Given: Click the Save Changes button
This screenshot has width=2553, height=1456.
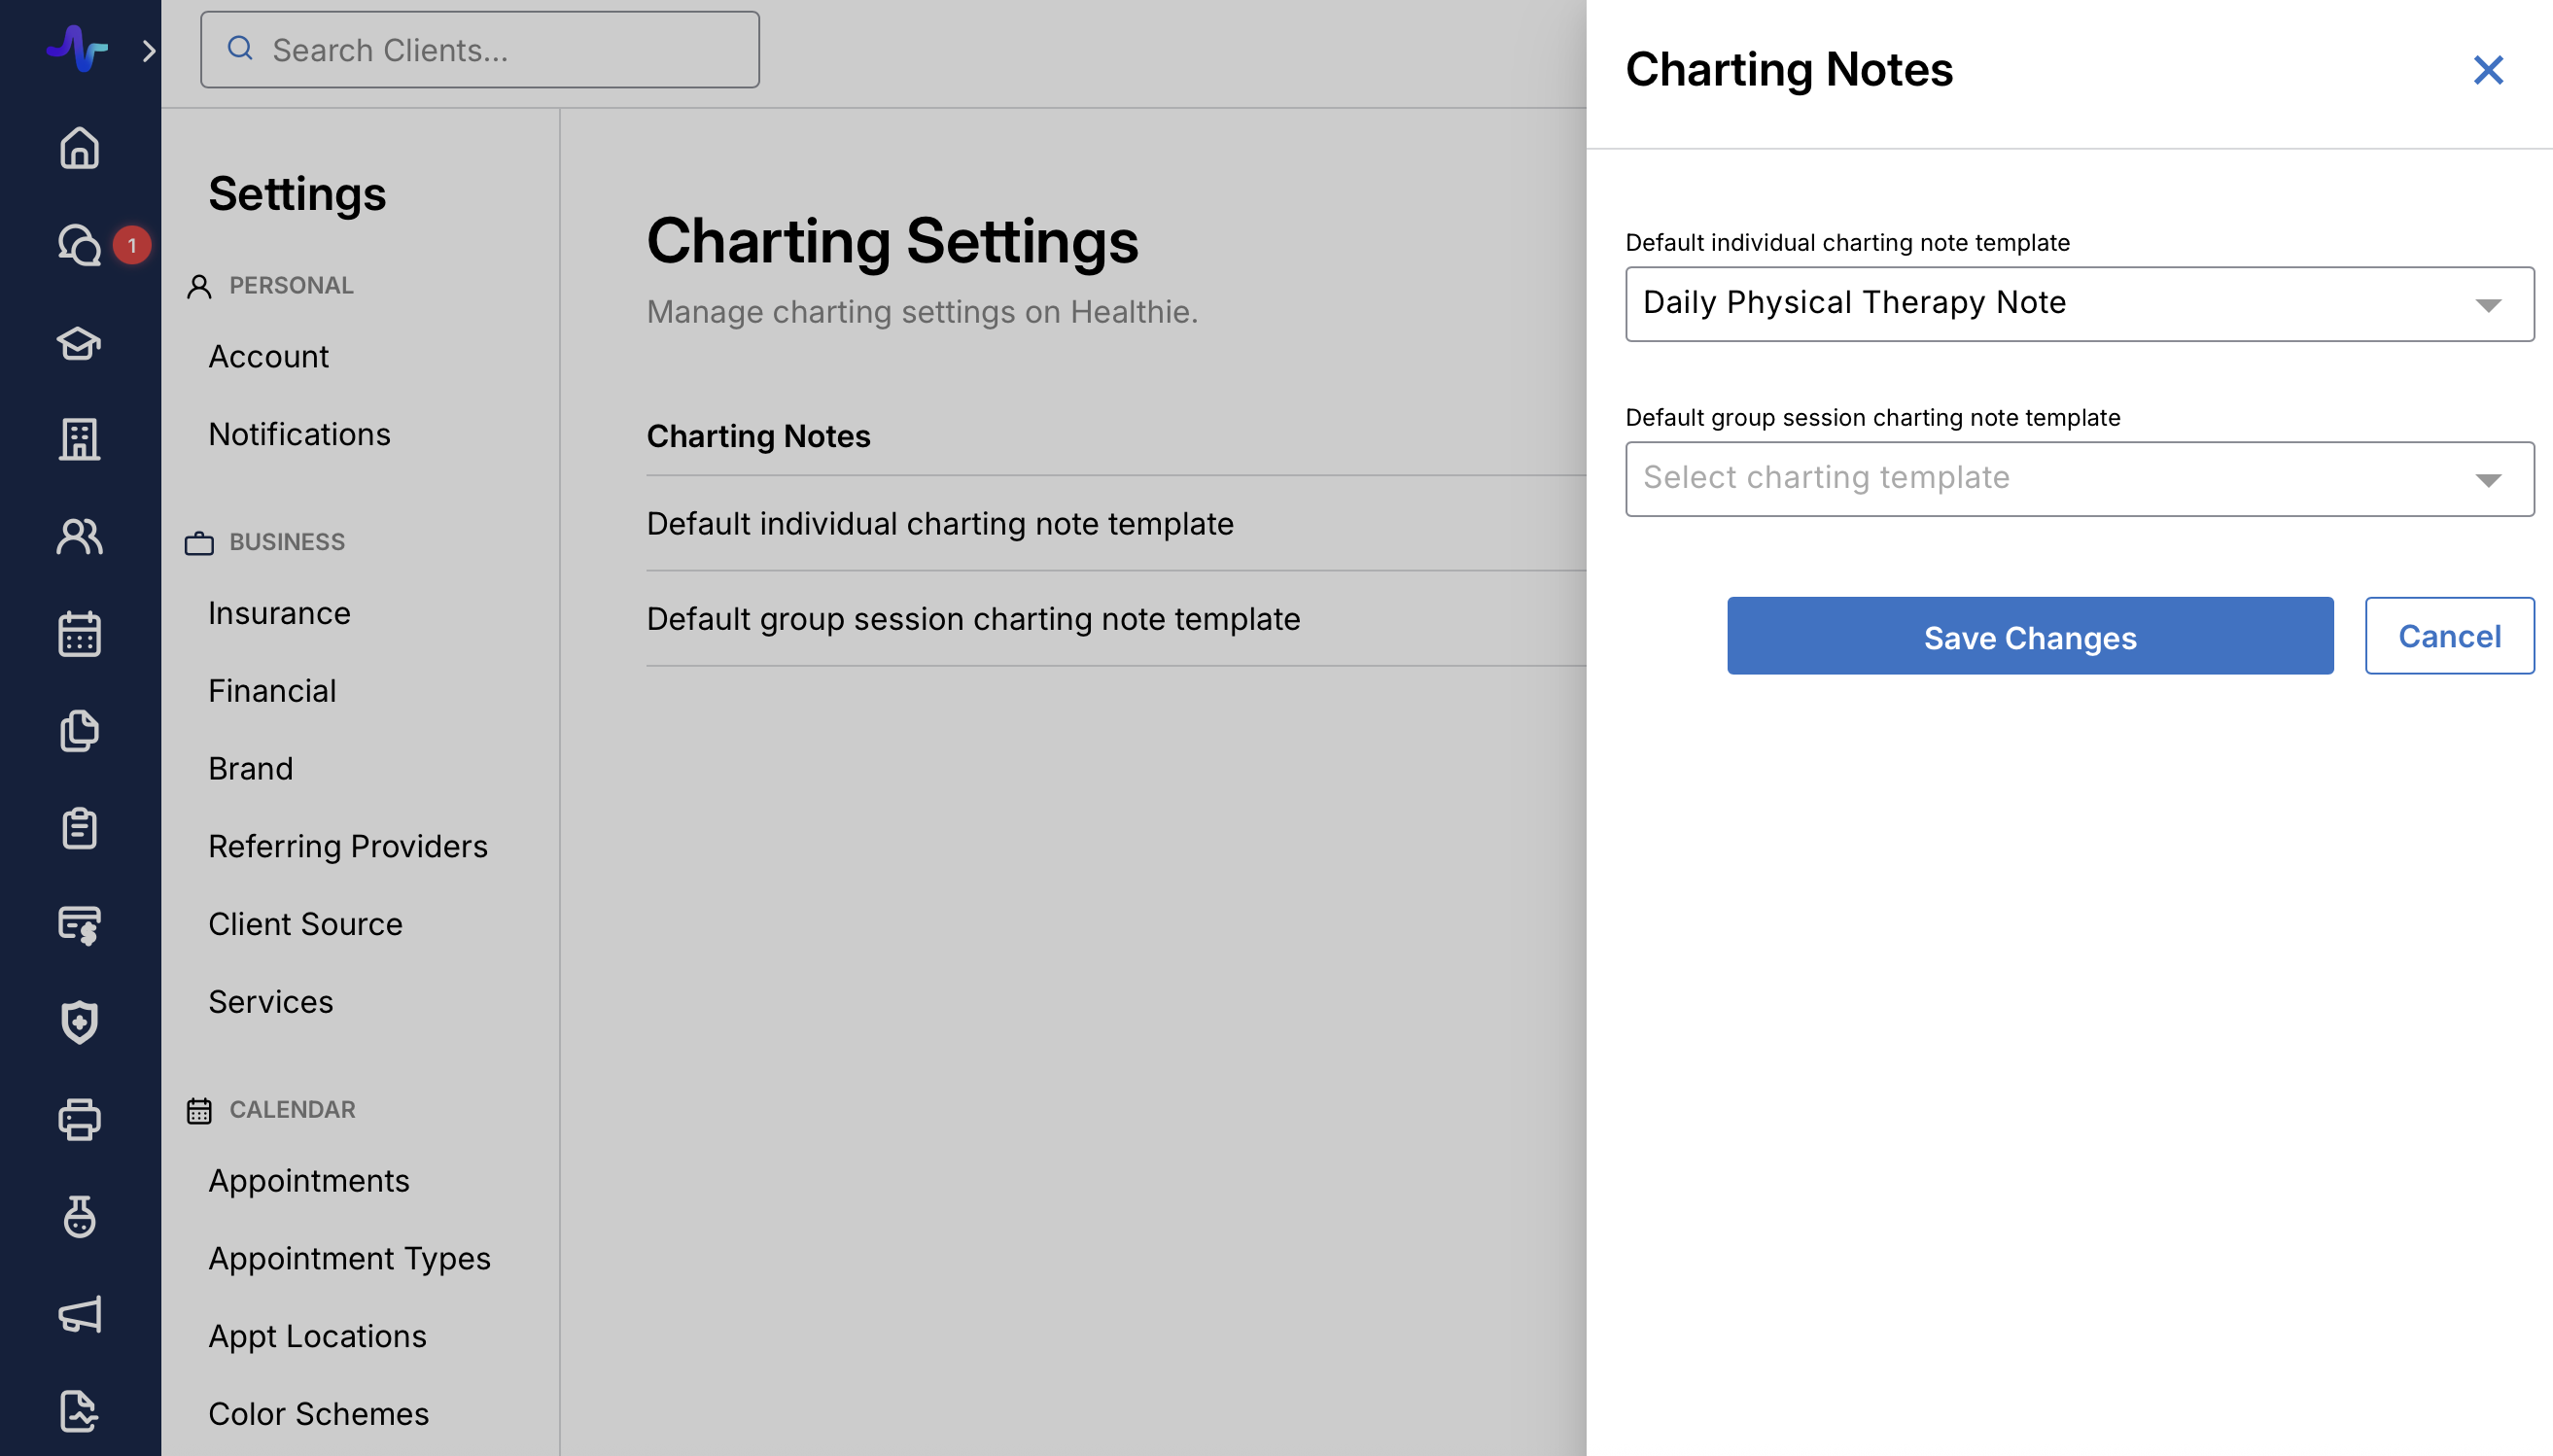Looking at the screenshot, I should 2029,636.
